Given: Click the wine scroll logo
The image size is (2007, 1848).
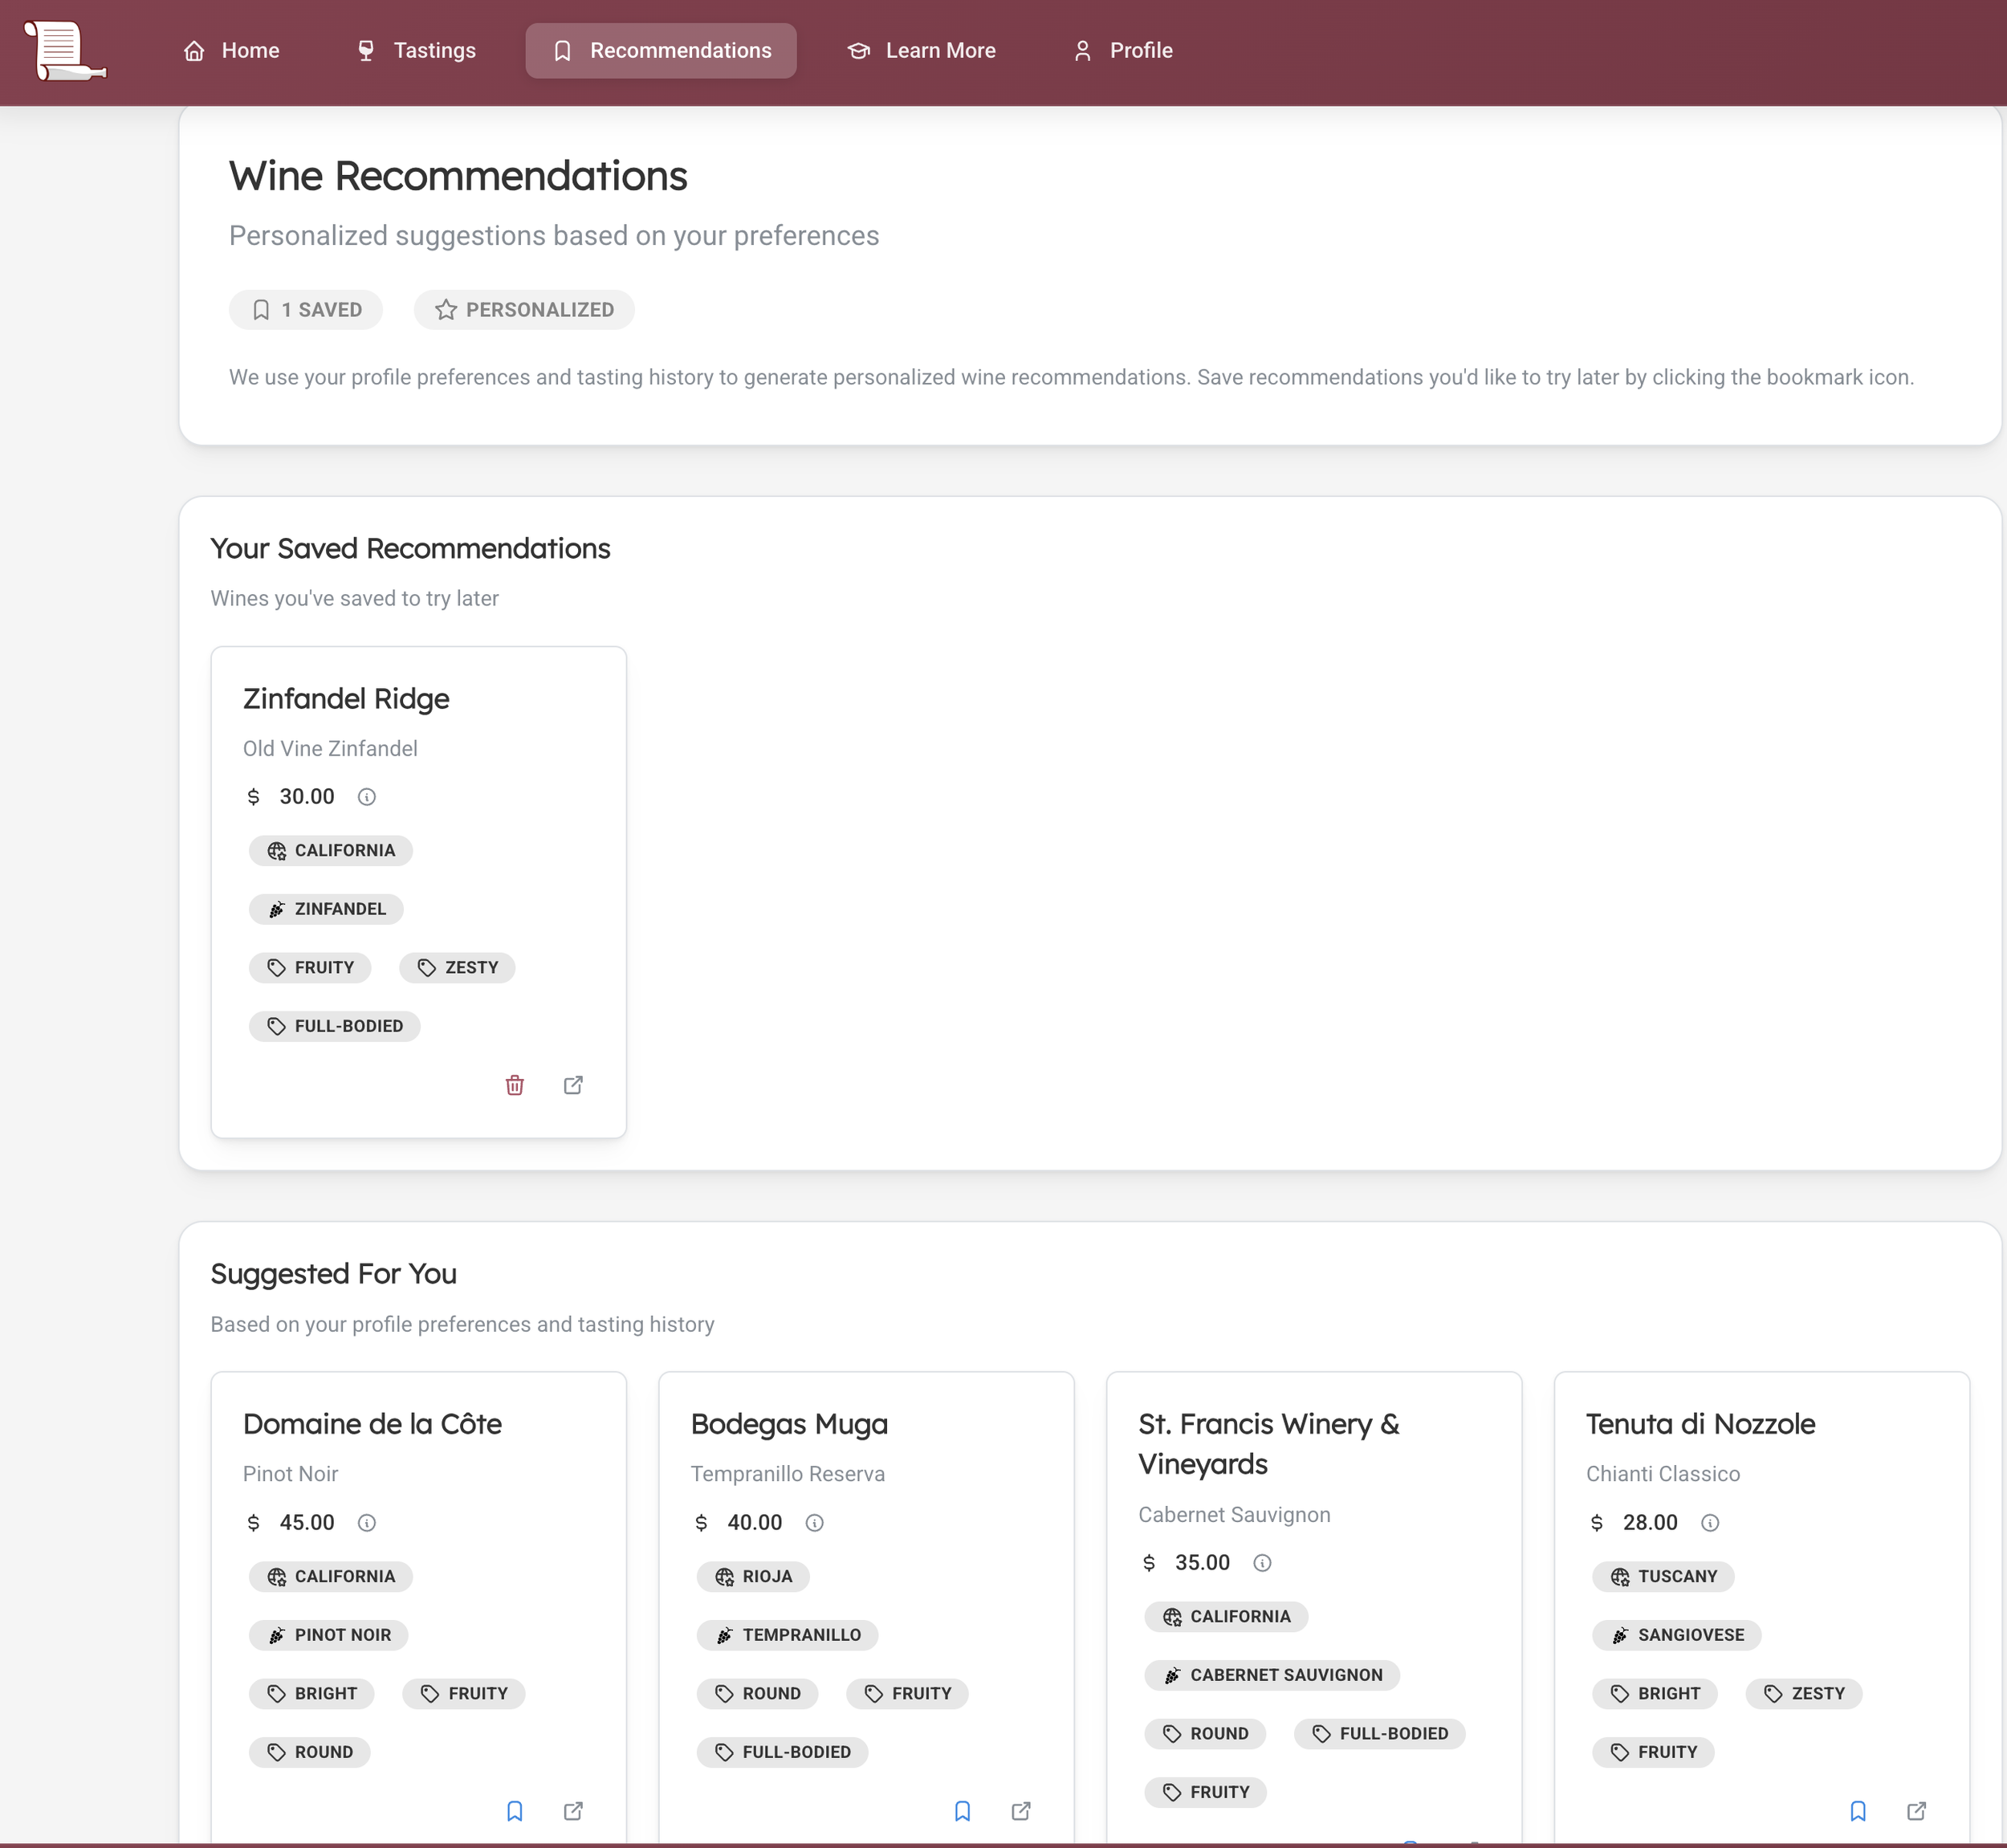Looking at the screenshot, I should 64,50.
